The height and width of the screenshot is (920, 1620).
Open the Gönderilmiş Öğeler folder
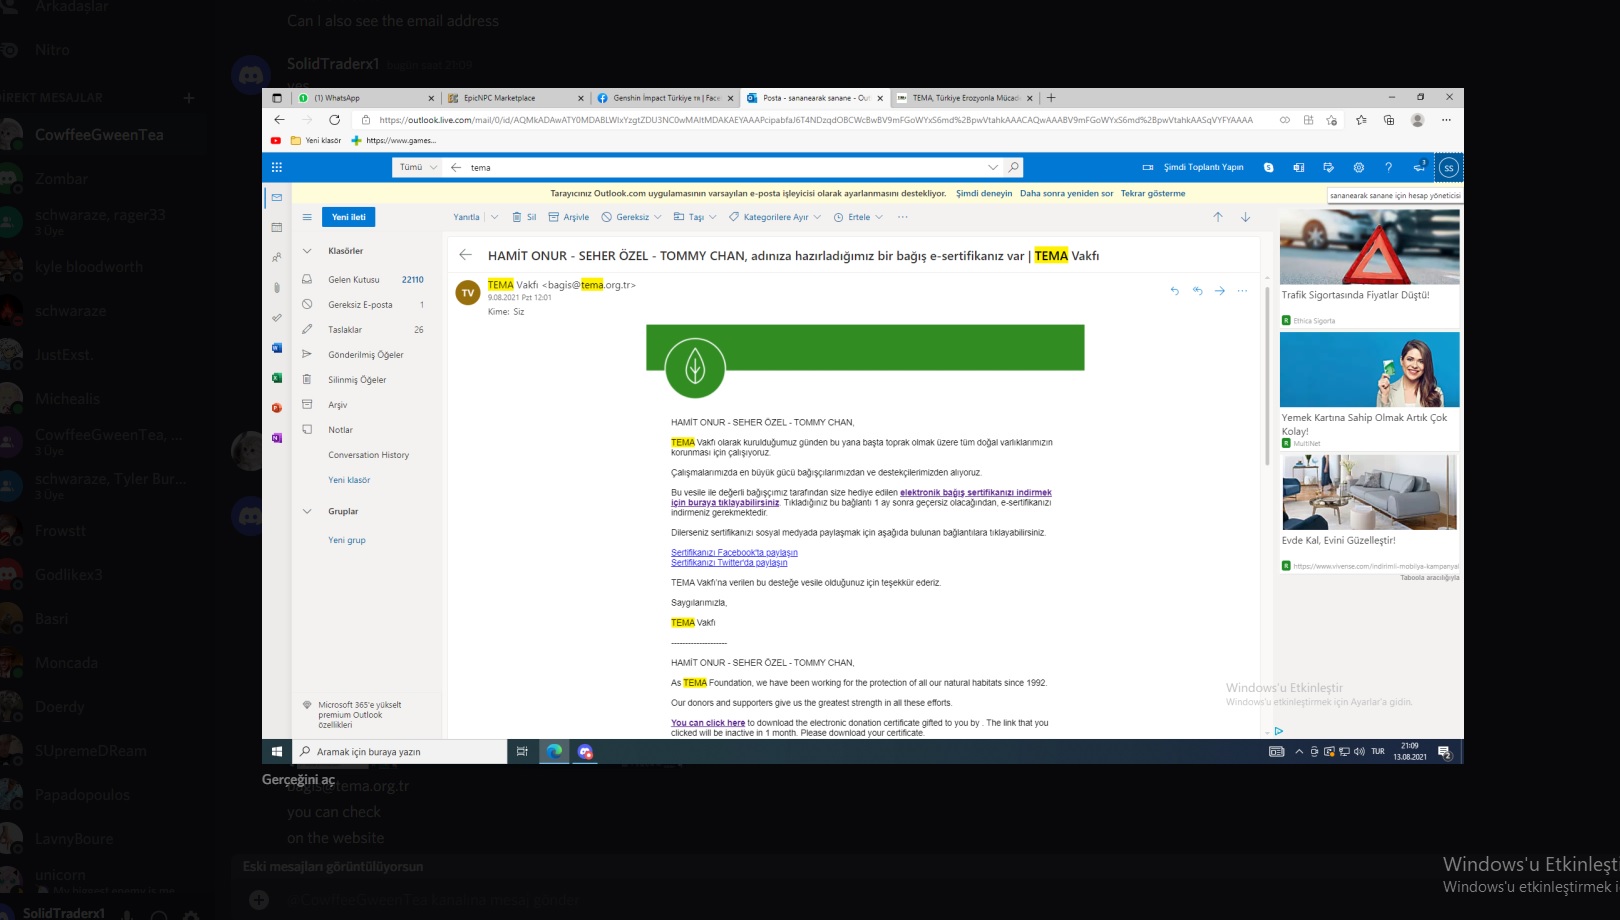[364, 355]
